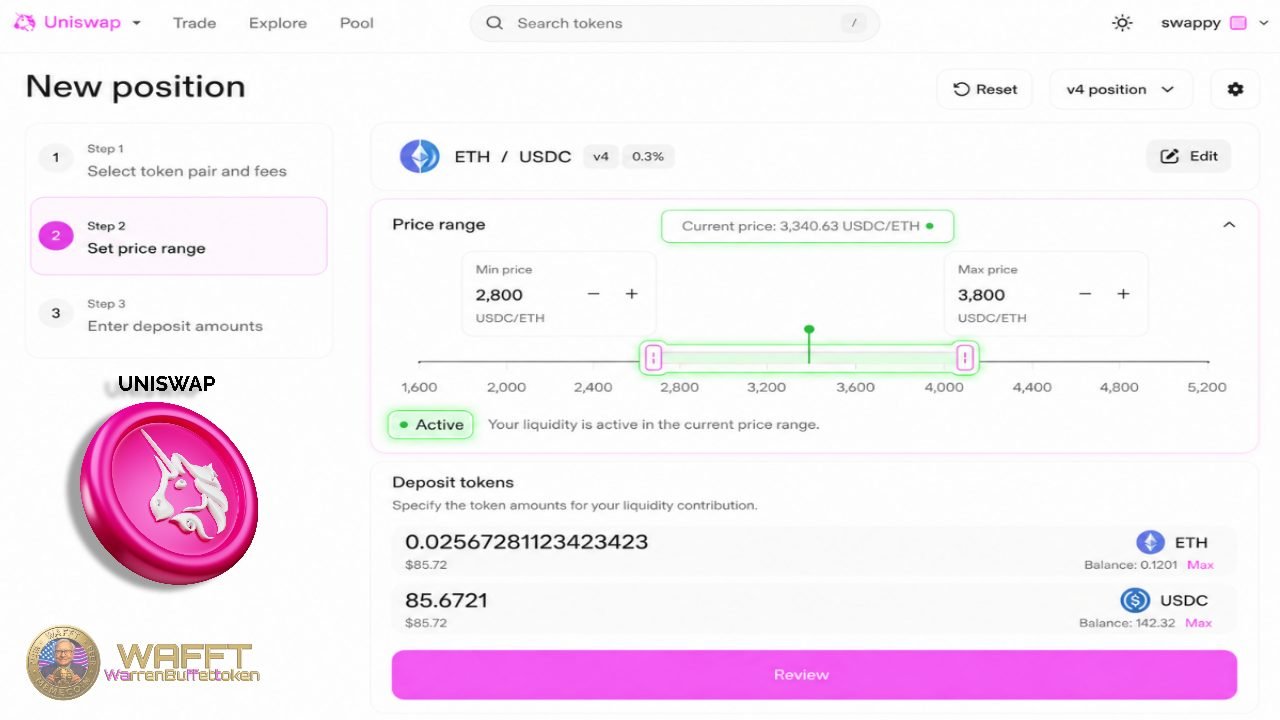Open the v4 position dropdown
Image resolution: width=1280 pixels, height=720 pixels.
pyautogui.click(x=1120, y=89)
